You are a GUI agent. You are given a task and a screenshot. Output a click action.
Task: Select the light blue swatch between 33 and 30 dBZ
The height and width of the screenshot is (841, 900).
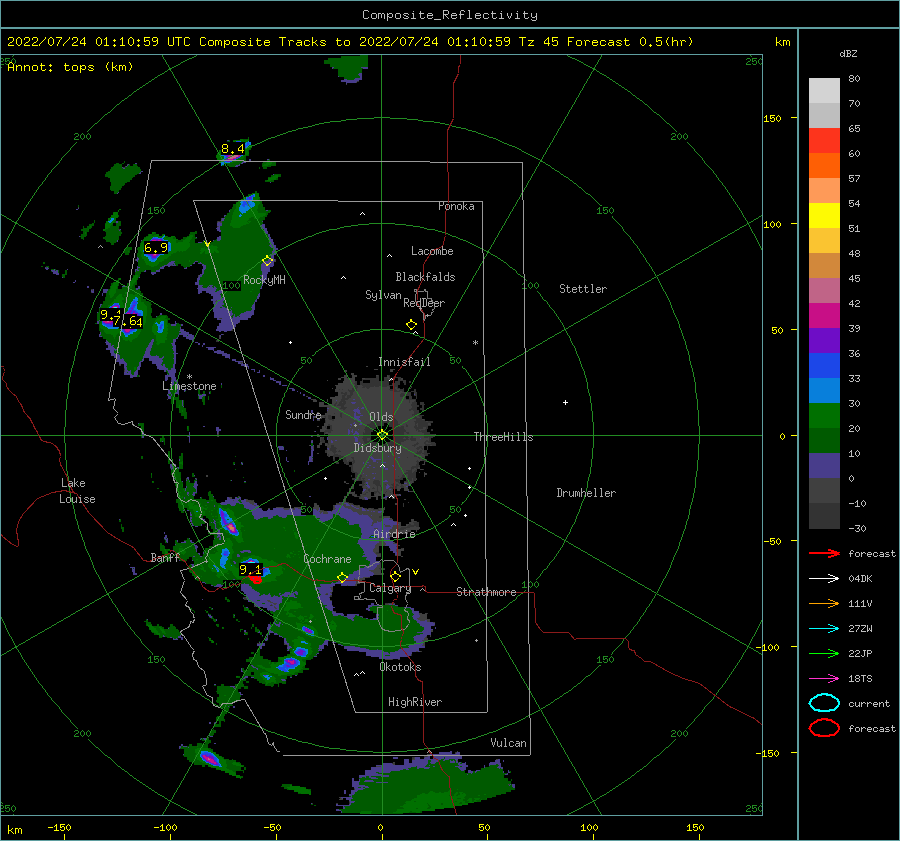coord(824,391)
